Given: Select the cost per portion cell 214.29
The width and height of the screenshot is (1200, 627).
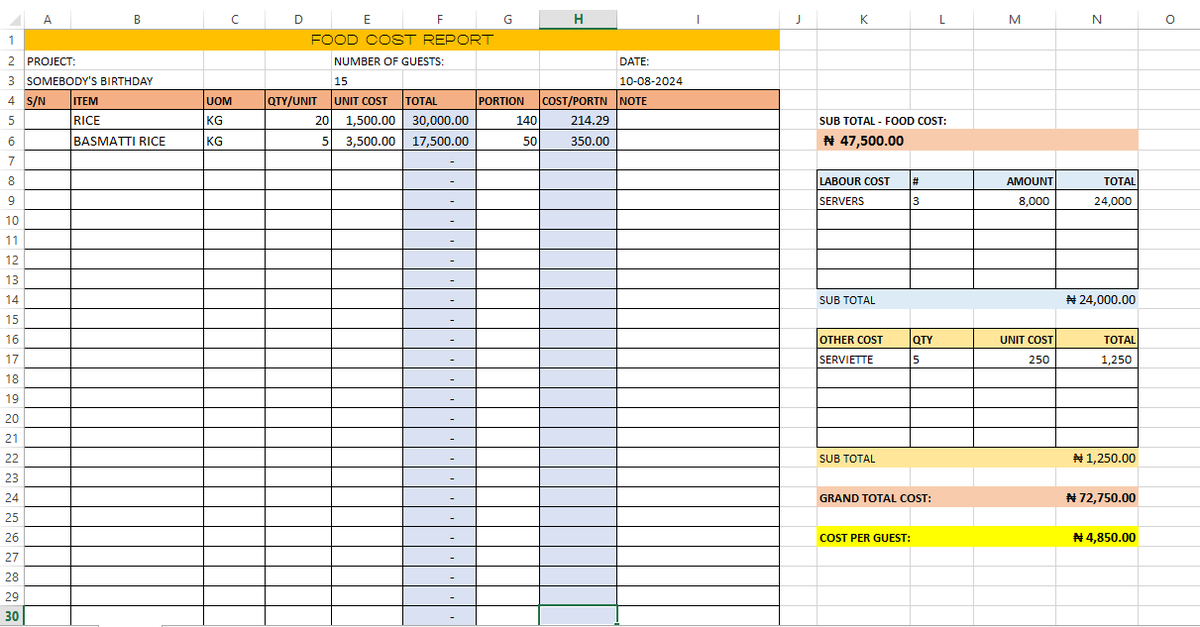Looking at the screenshot, I should tap(578, 120).
